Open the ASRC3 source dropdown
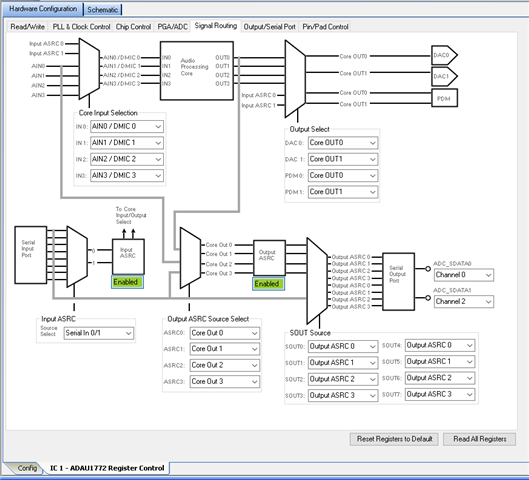The height and width of the screenshot is (480, 529). click(x=225, y=382)
